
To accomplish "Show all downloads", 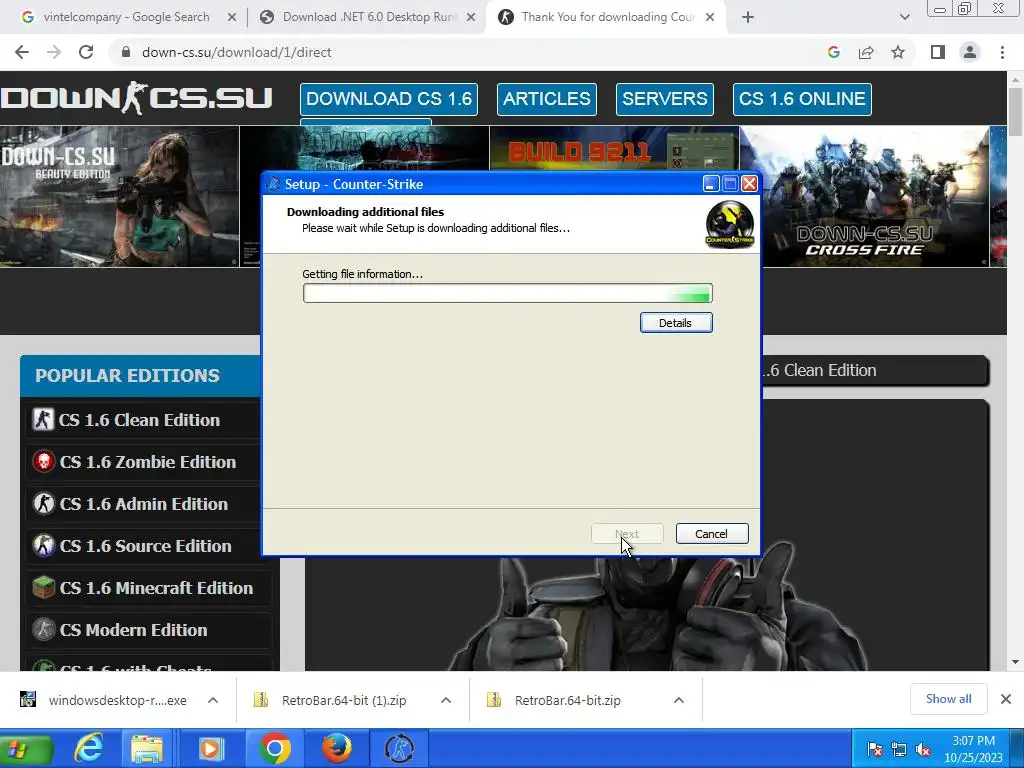I will click(948, 699).
